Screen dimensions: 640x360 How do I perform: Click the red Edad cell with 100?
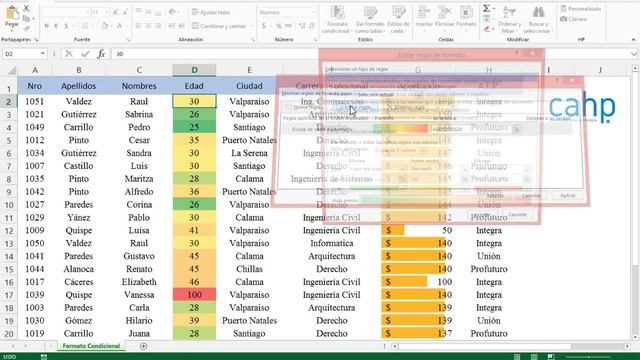pos(194,295)
